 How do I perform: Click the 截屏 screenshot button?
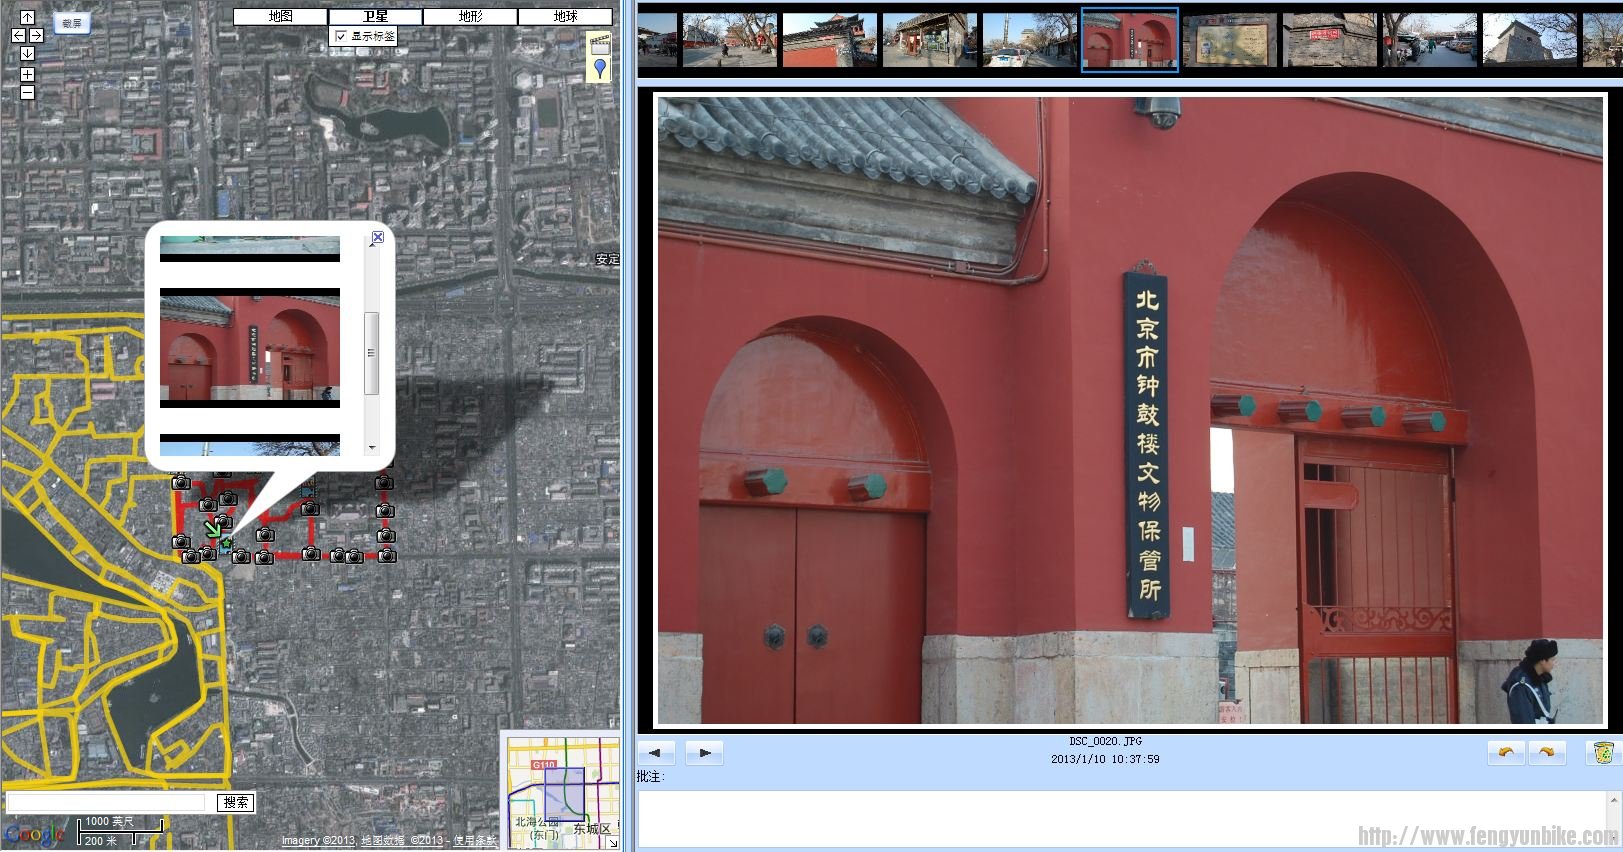(x=72, y=22)
